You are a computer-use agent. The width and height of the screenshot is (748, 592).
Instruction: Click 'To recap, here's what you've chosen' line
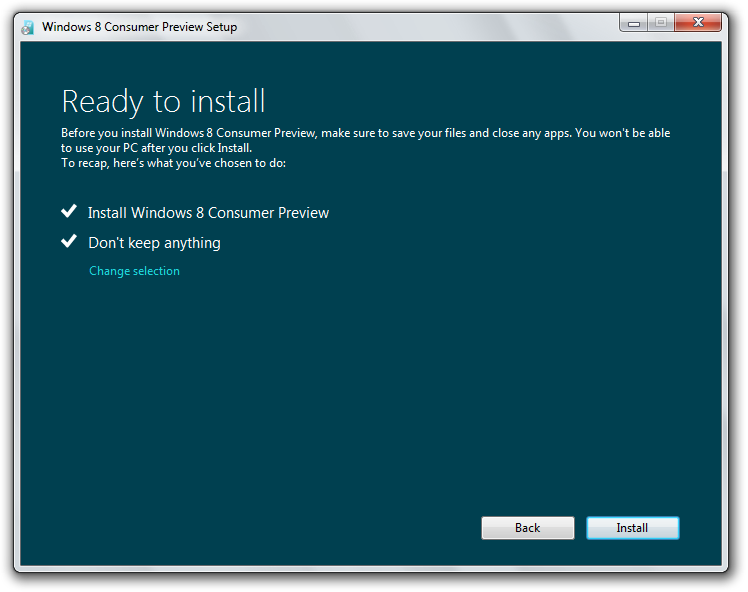pyautogui.click(x=174, y=163)
